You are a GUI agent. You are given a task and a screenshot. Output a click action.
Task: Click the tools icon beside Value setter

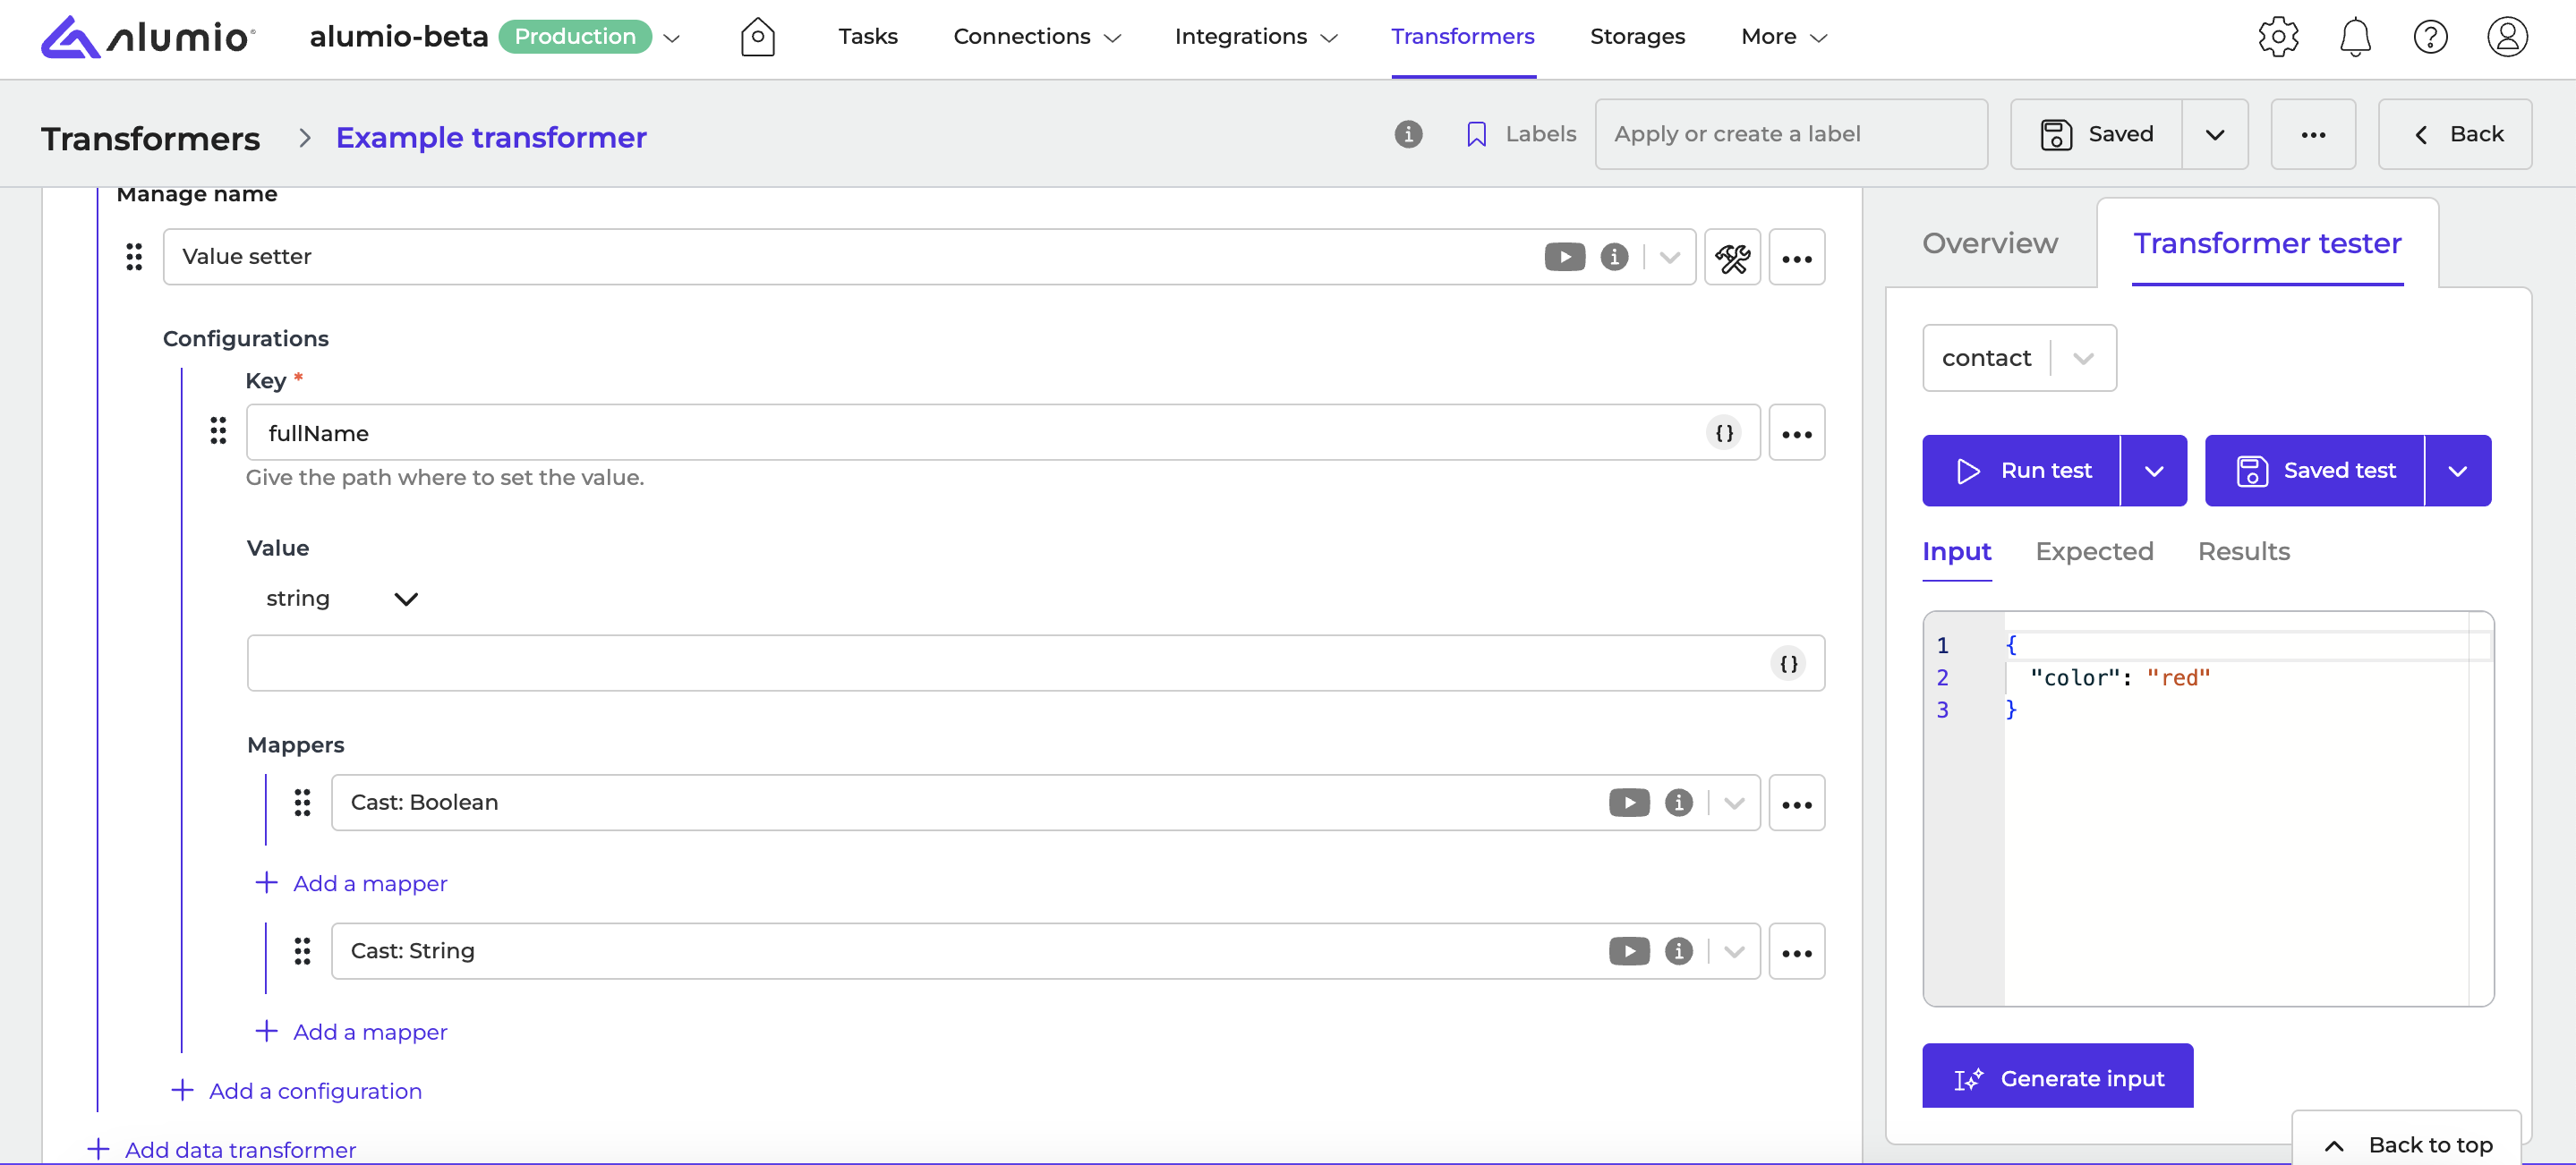tap(1732, 258)
